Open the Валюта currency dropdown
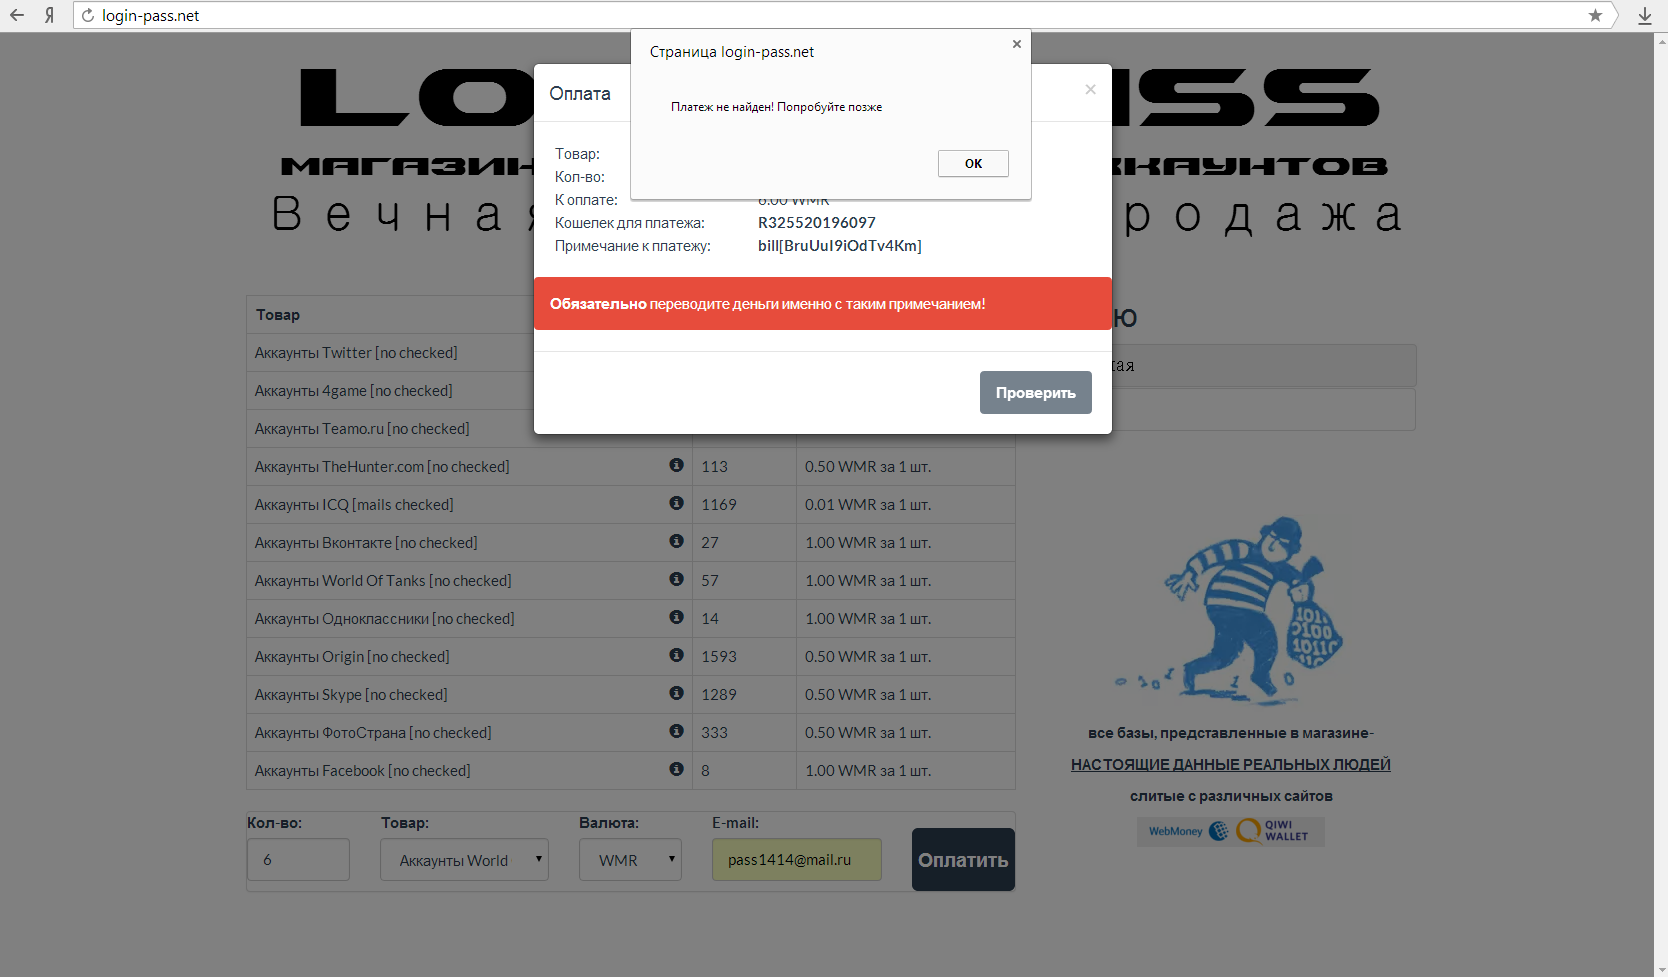 pyautogui.click(x=630, y=860)
